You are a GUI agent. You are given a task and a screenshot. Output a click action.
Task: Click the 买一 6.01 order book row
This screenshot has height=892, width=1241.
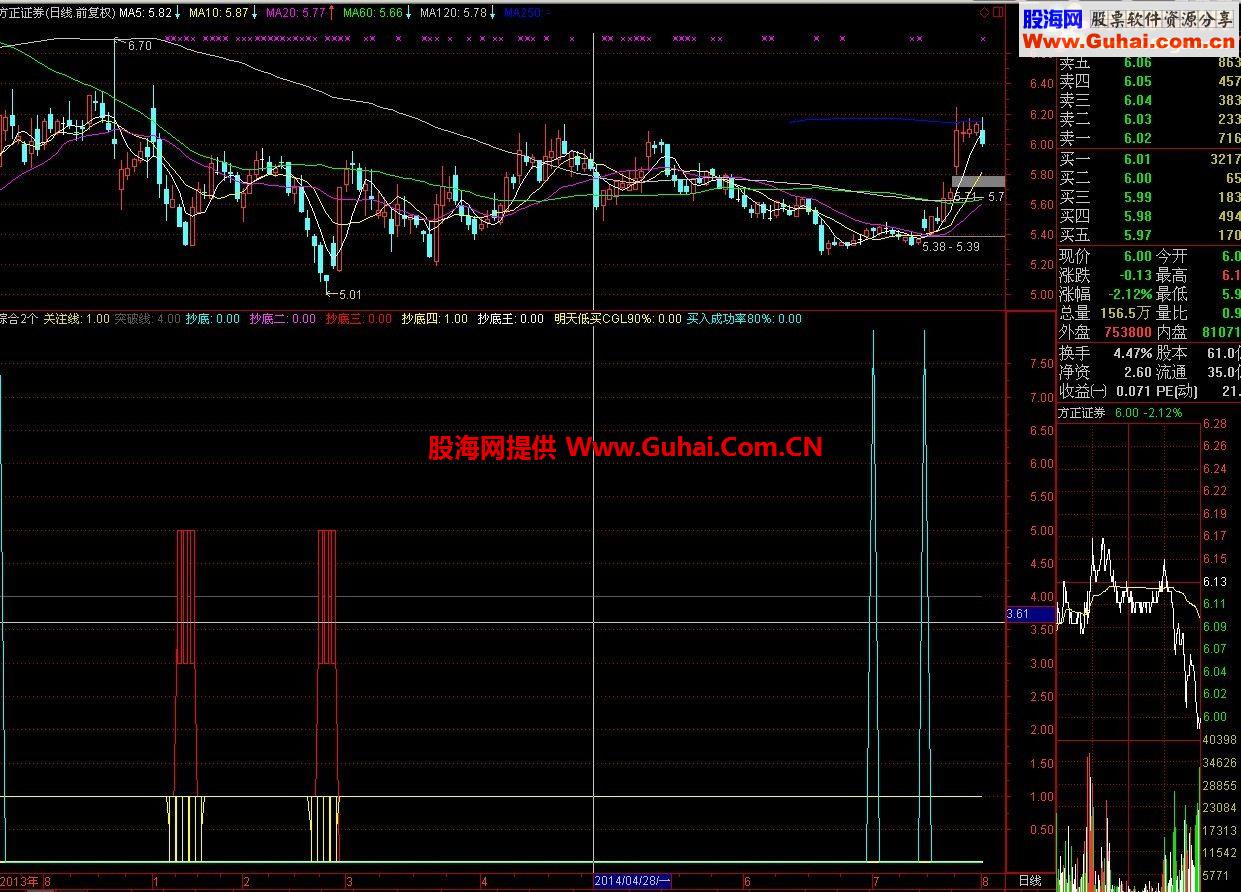coord(1148,159)
